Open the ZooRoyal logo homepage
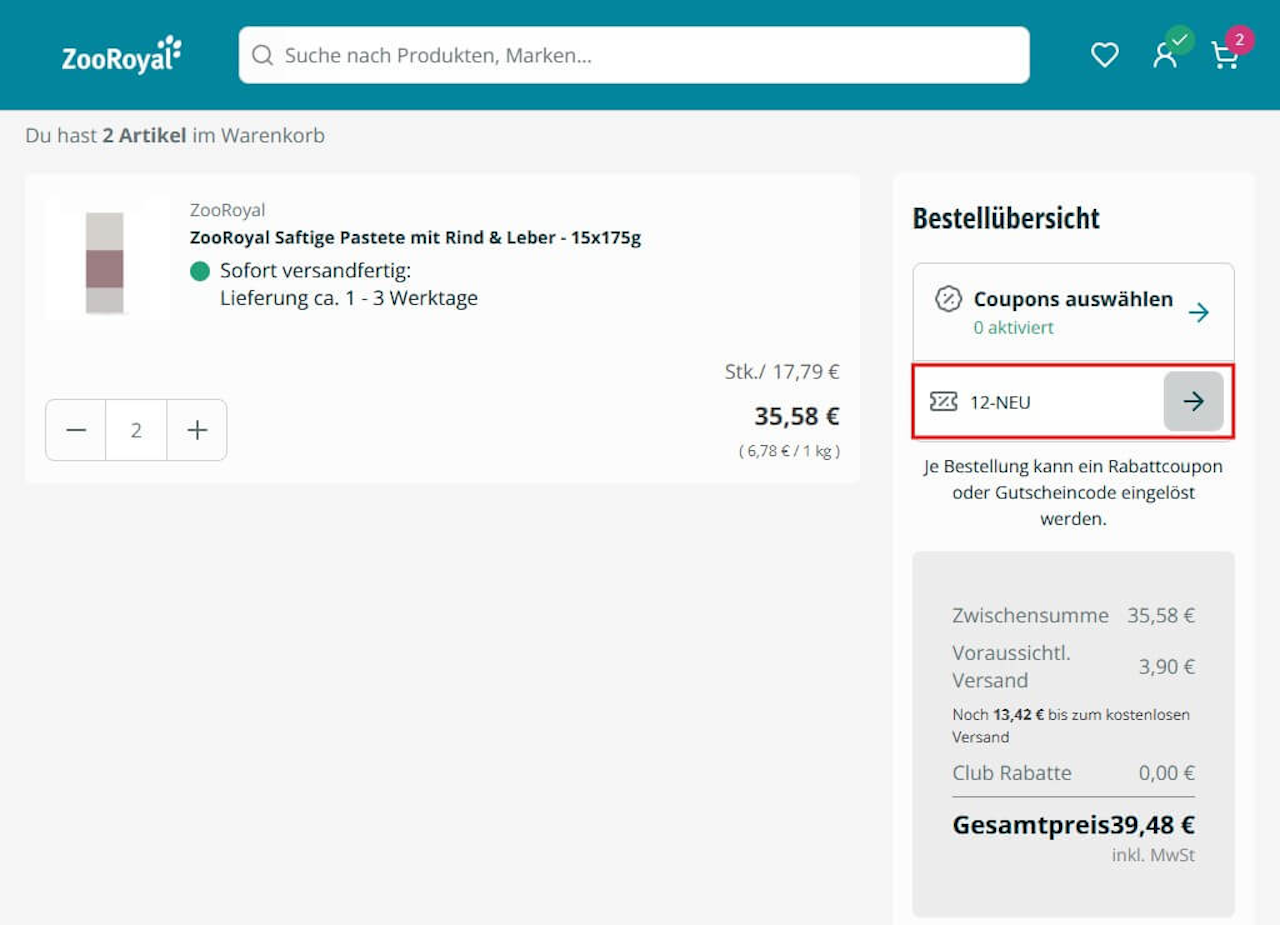This screenshot has width=1280, height=925. pyautogui.click(x=122, y=55)
